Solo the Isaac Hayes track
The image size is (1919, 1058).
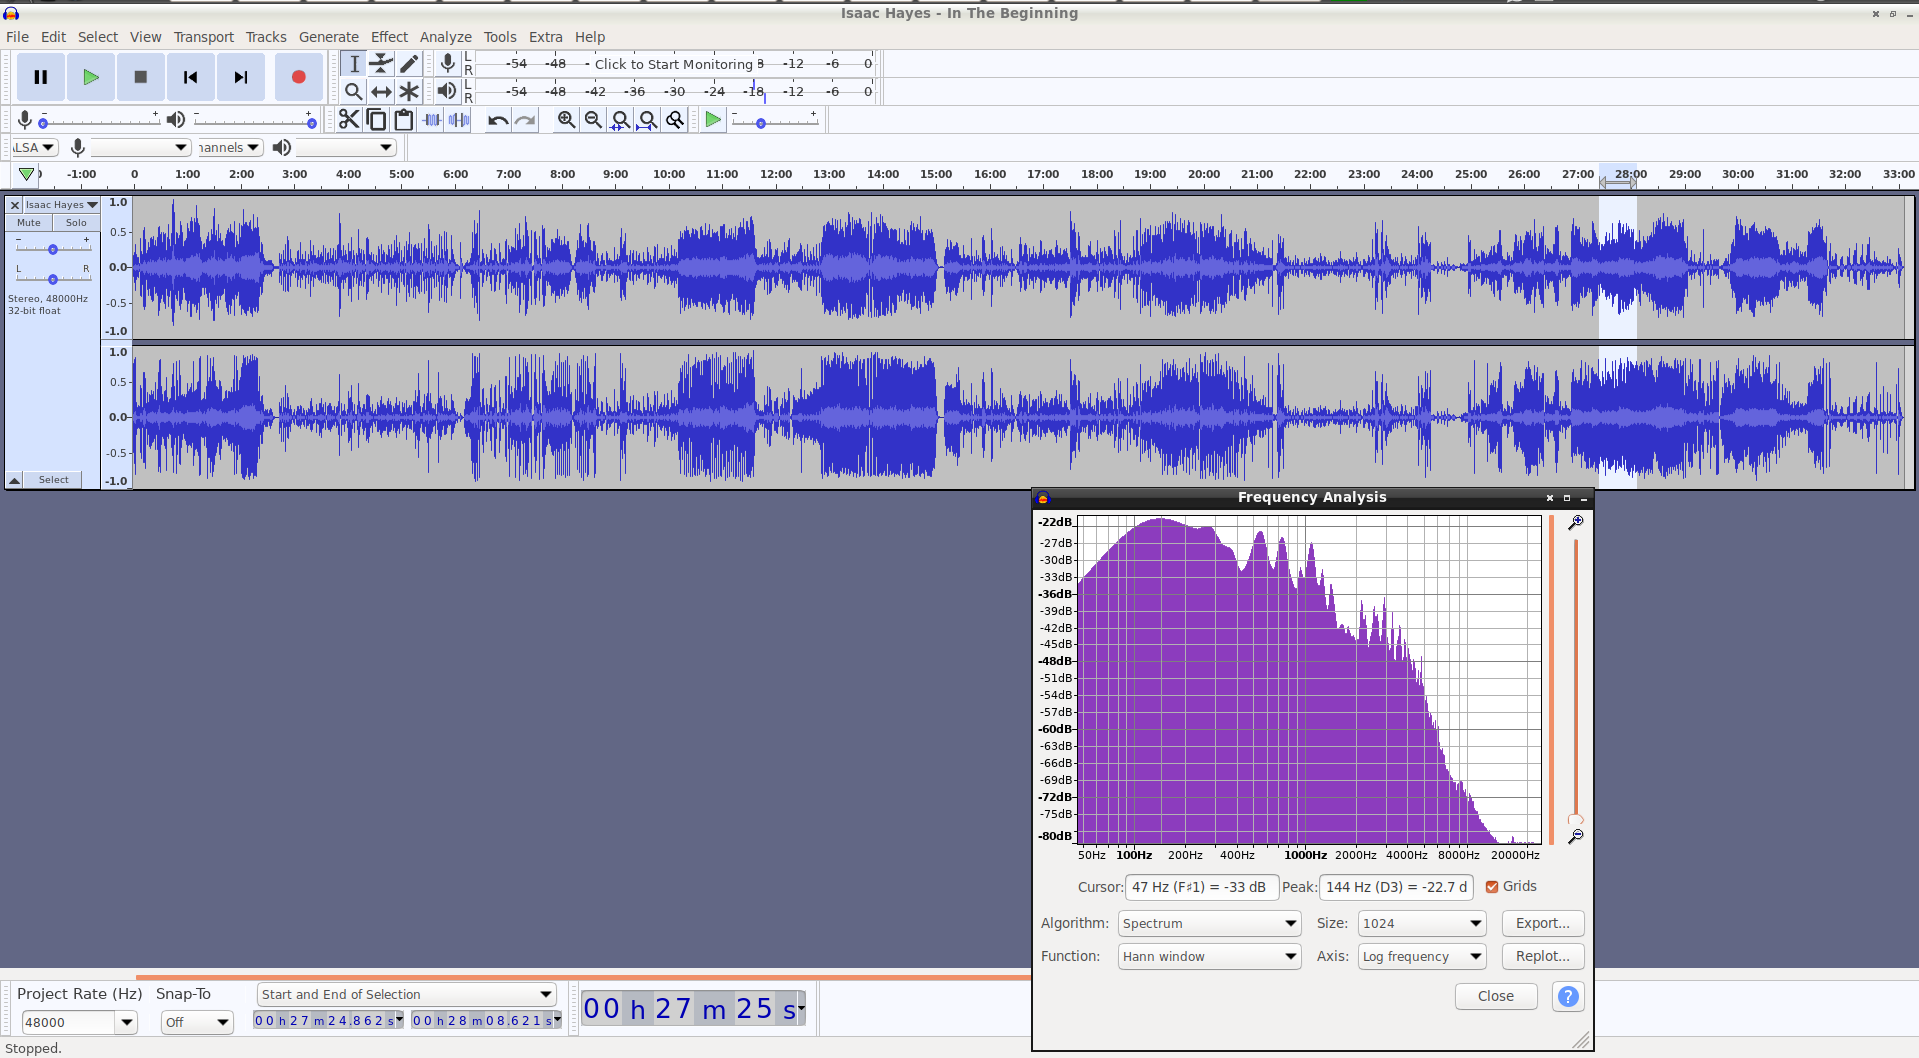click(76, 223)
